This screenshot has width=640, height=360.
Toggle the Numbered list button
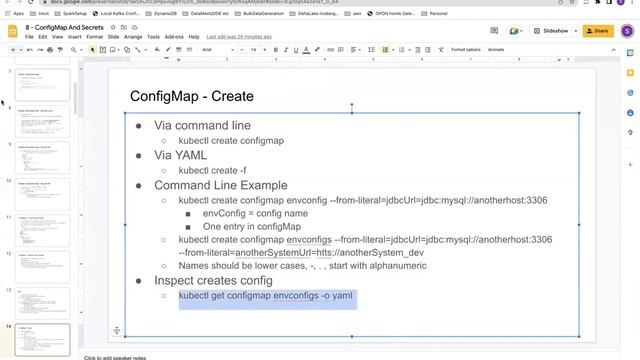click(x=385, y=50)
